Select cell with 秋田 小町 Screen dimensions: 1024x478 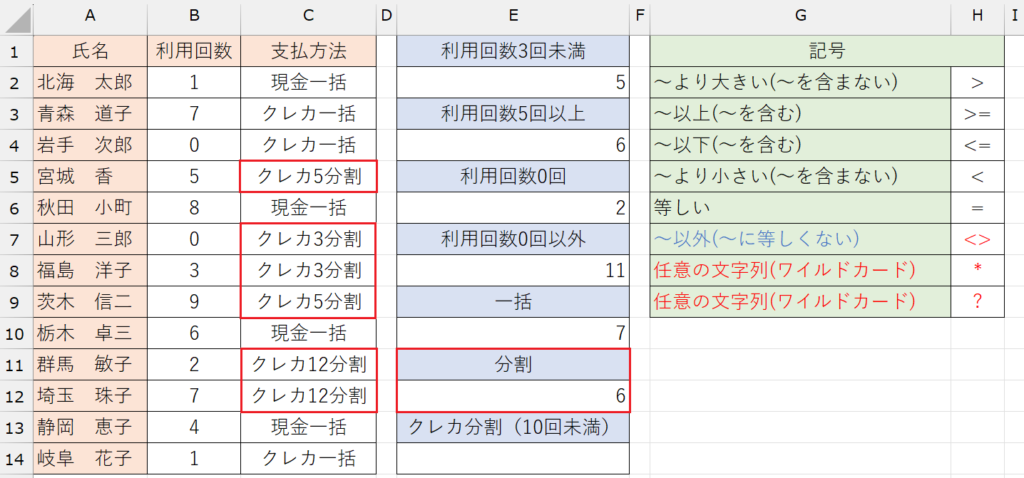point(91,208)
